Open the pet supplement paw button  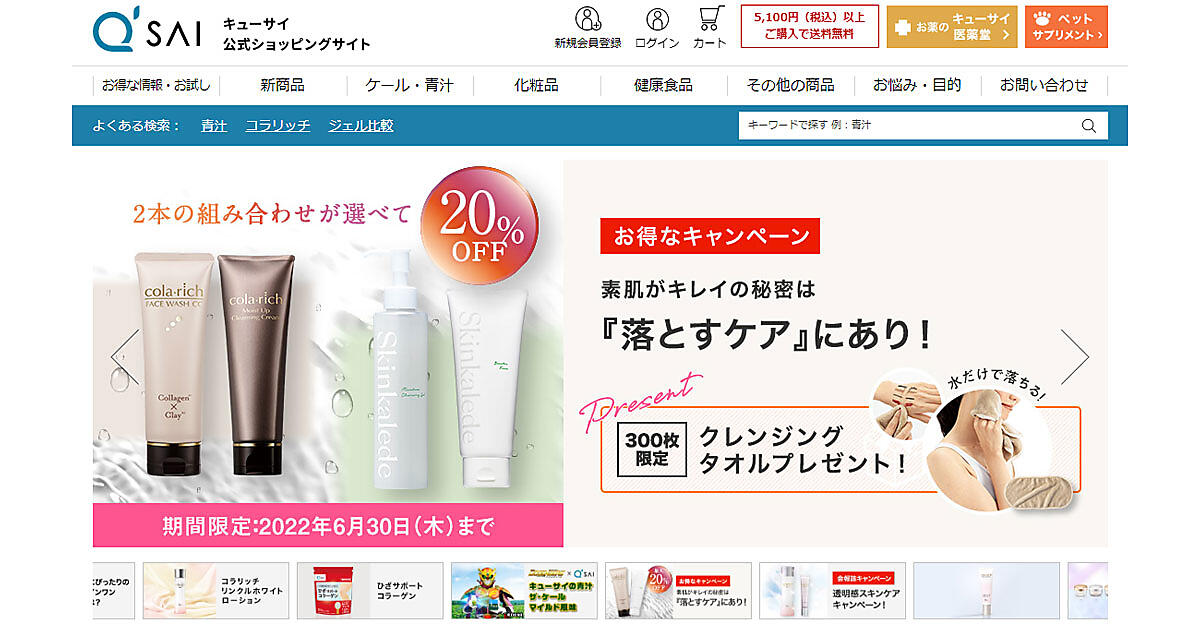click(x=1066, y=27)
